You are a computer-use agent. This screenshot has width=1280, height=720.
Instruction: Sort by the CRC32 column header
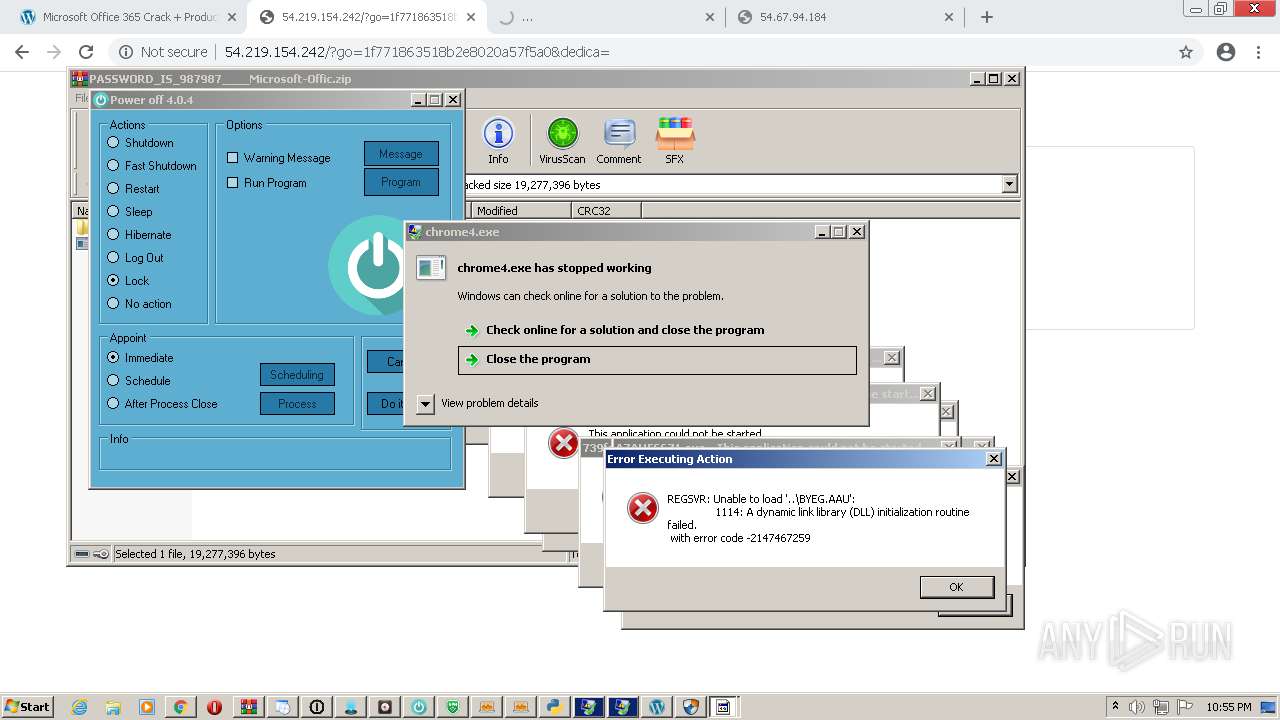click(607, 211)
